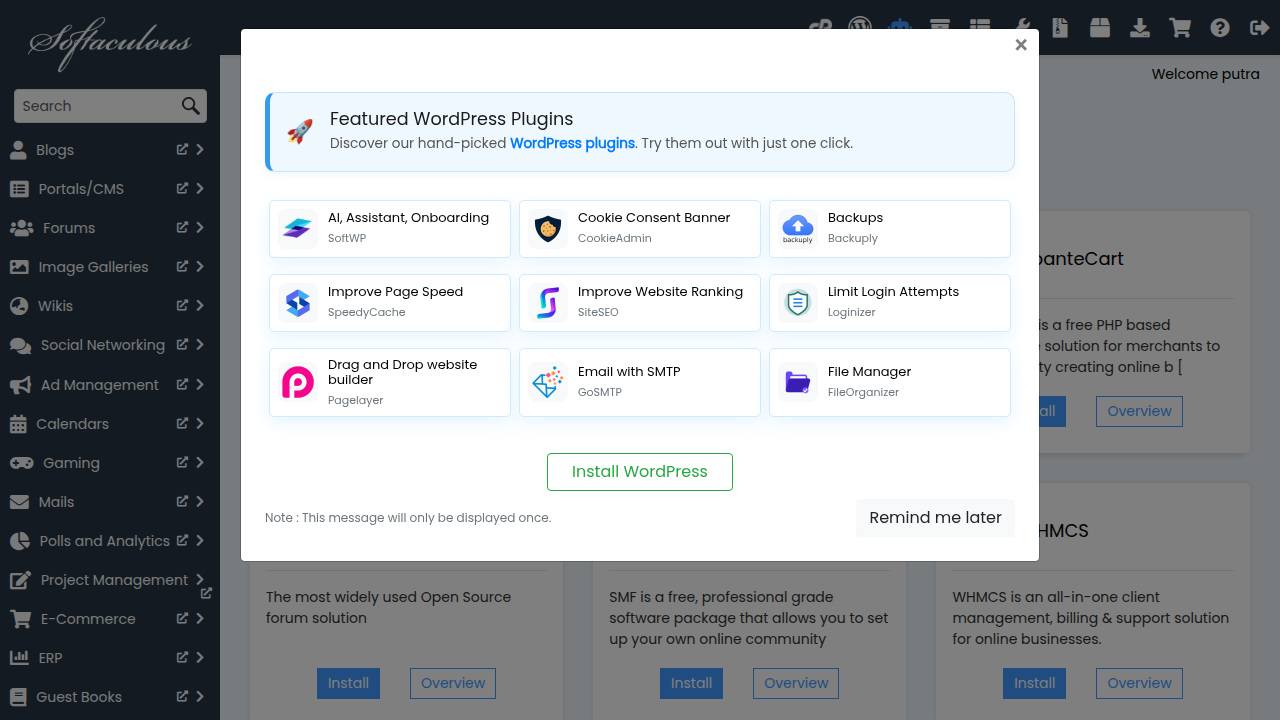Screen dimensions: 1280x720
Task: Click the Install WordPress button
Action: click(x=640, y=472)
